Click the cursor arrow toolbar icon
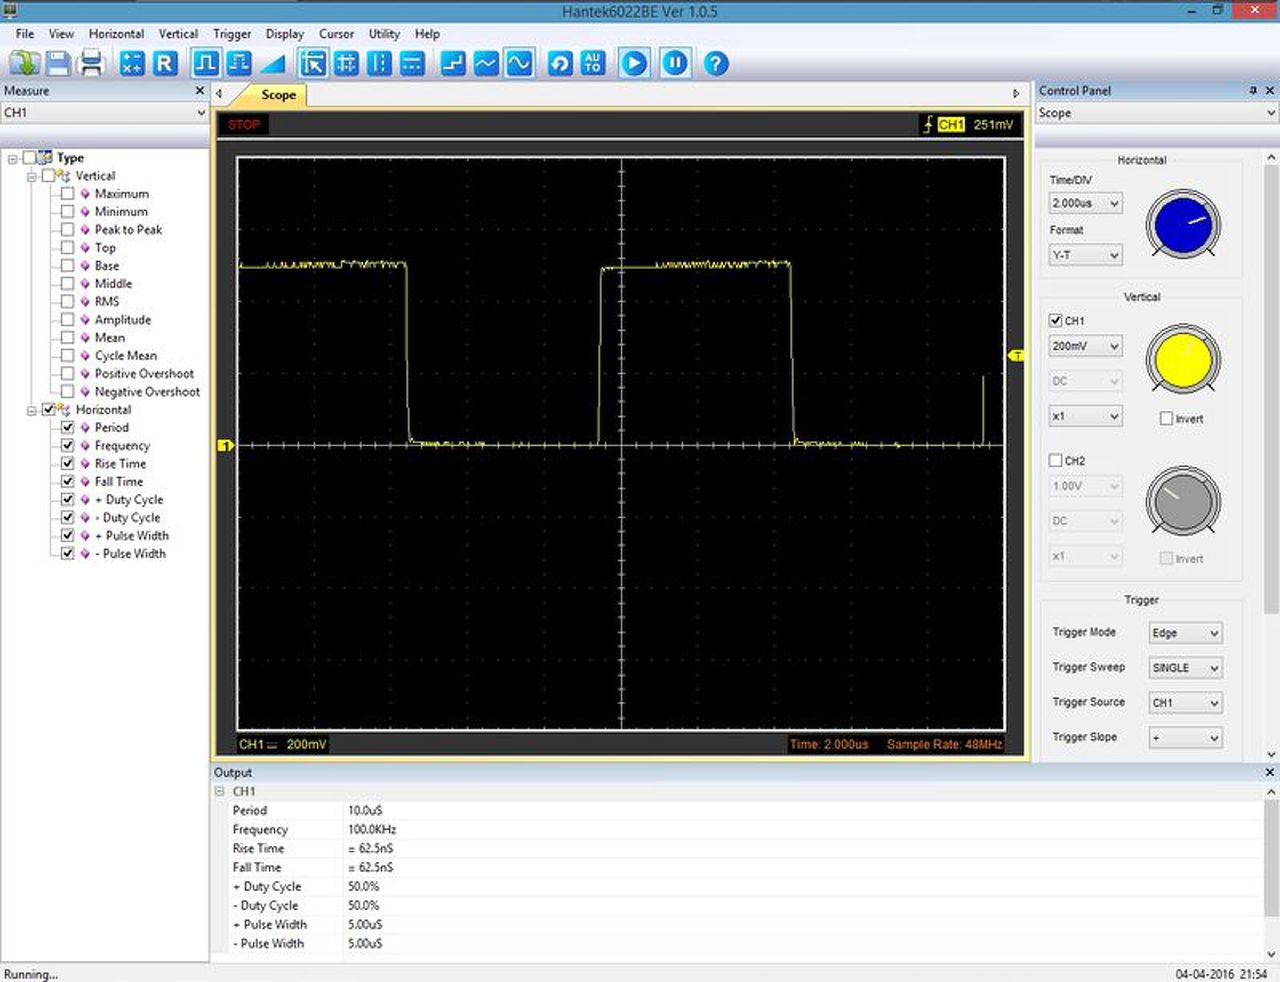1280x982 pixels. [x=313, y=64]
